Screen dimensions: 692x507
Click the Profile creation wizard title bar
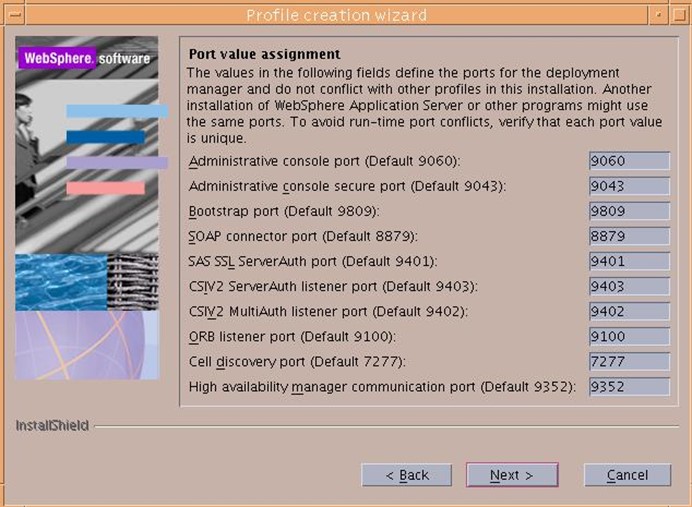pos(336,14)
